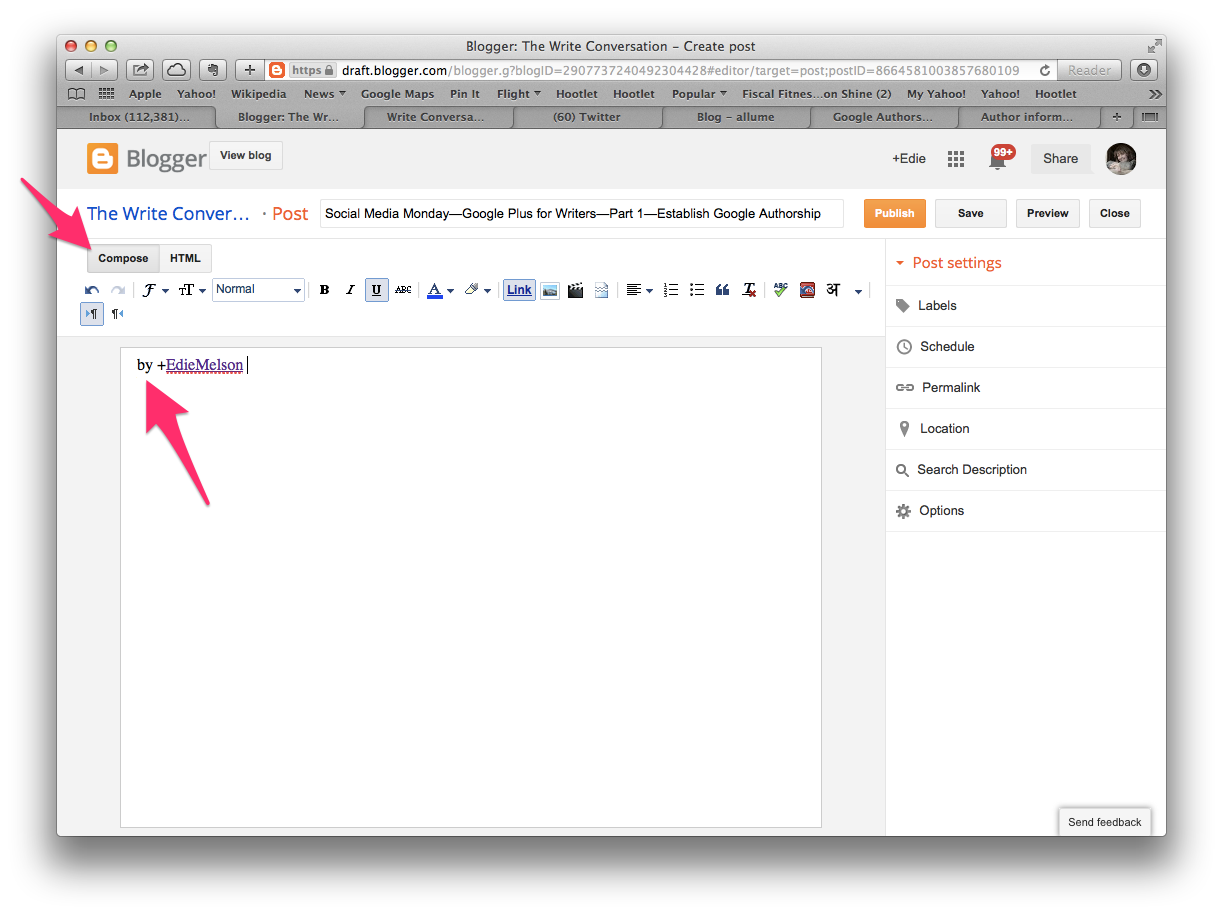1223x915 pixels.
Task: Toggle italic formatting
Action: point(350,290)
